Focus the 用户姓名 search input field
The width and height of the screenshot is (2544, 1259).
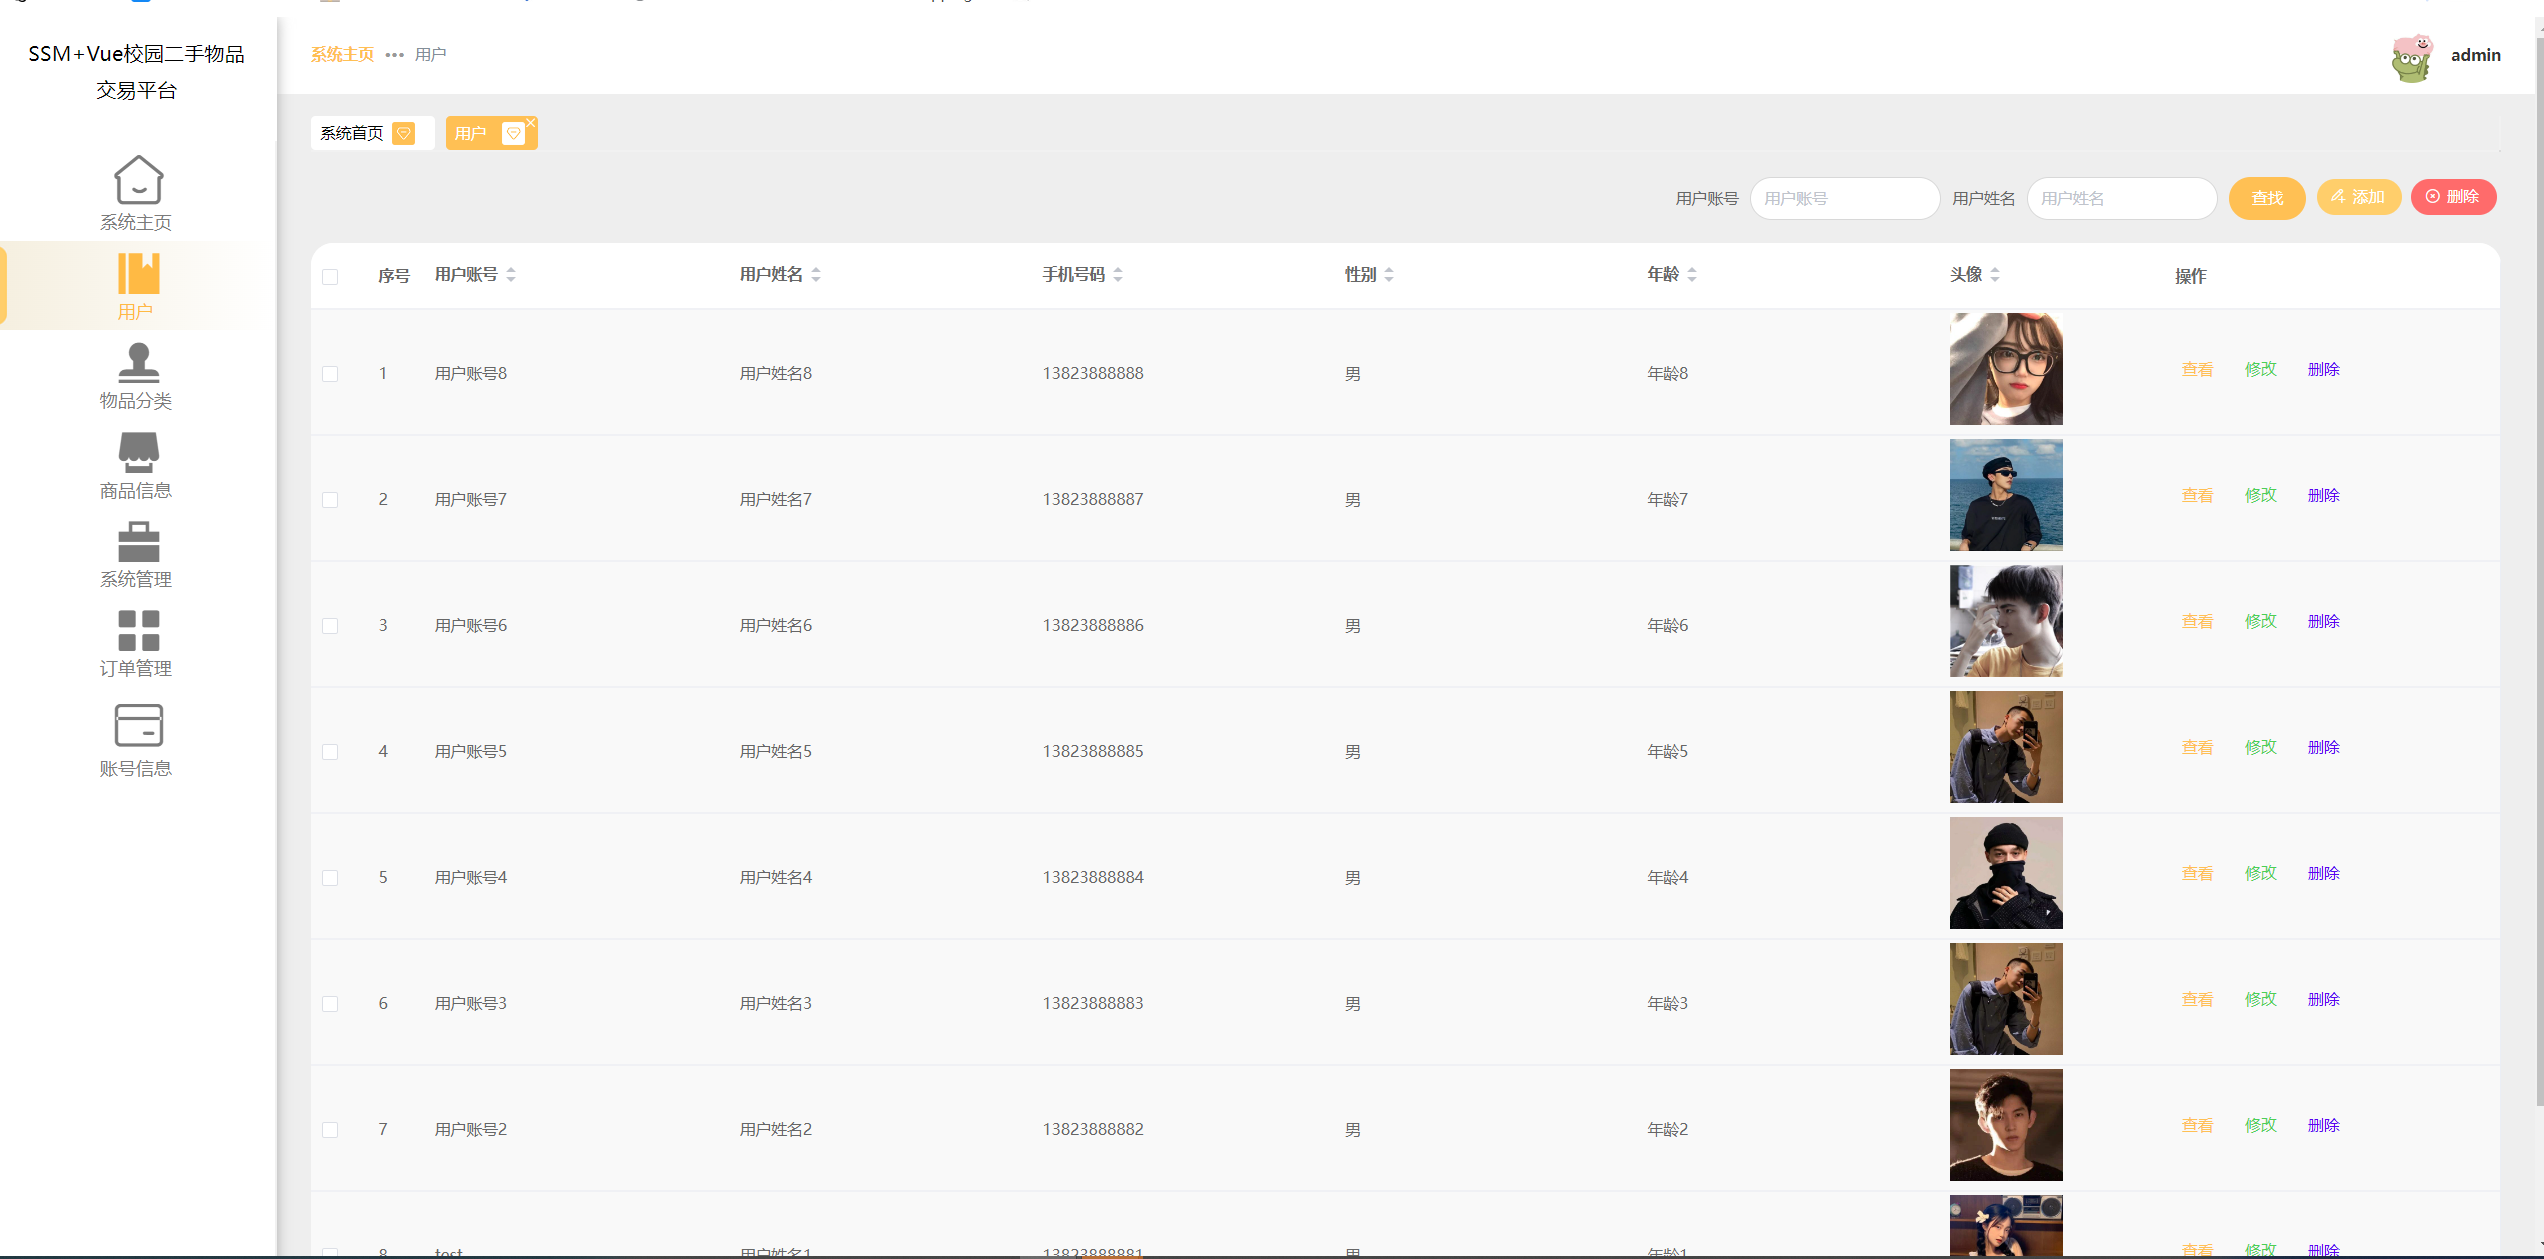(x=2121, y=198)
